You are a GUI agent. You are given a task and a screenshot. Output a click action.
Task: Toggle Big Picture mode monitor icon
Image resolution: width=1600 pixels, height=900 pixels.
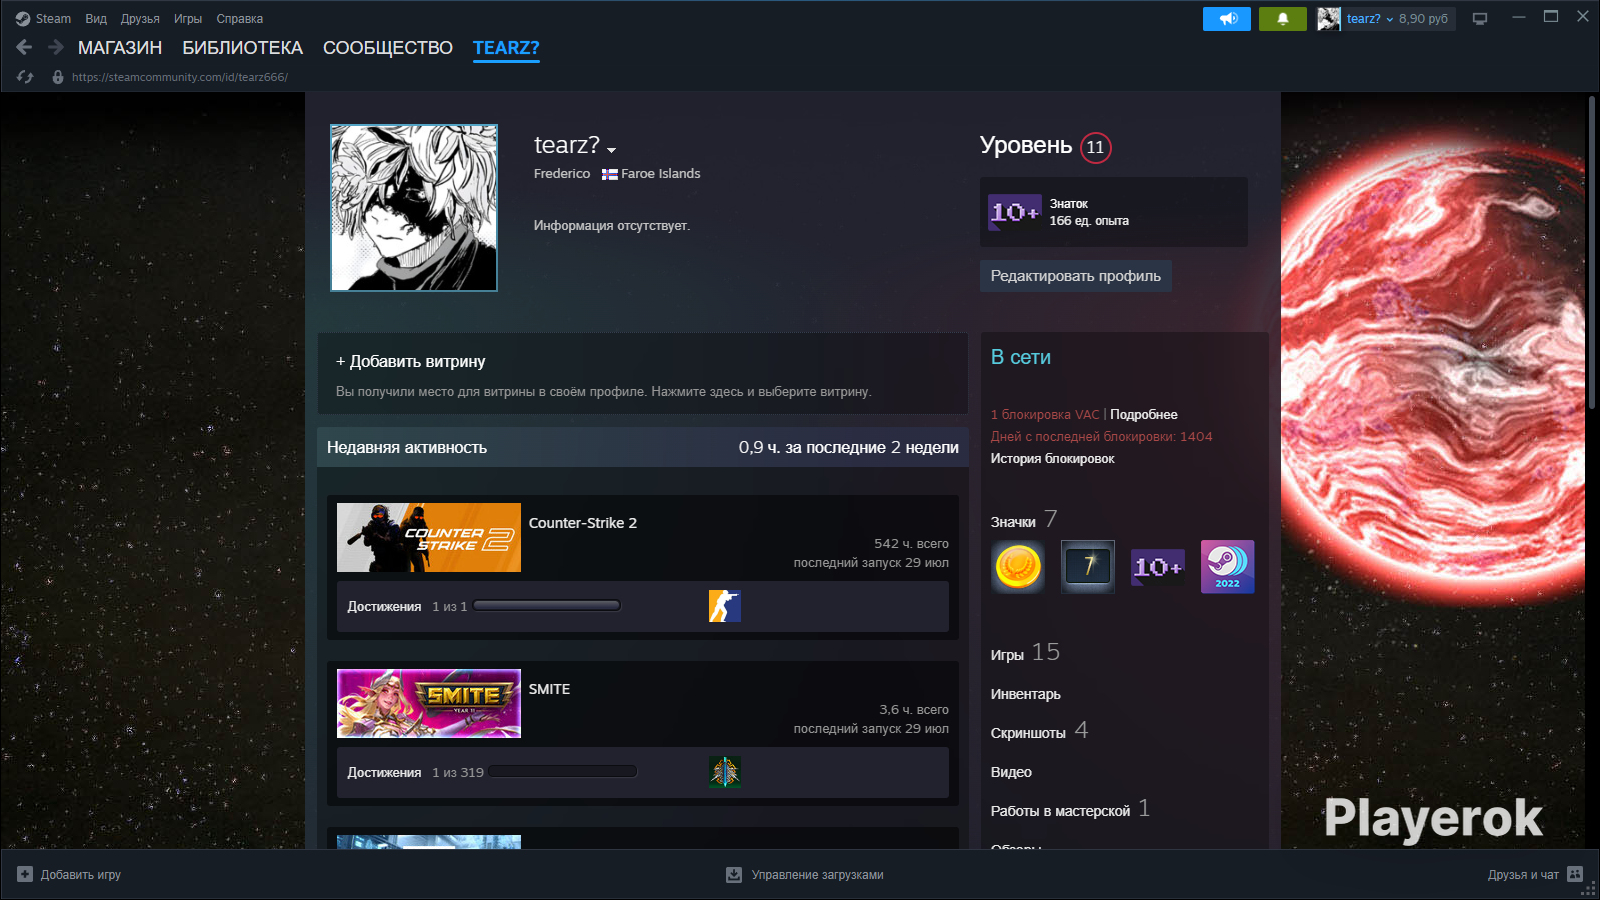coord(1480,19)
